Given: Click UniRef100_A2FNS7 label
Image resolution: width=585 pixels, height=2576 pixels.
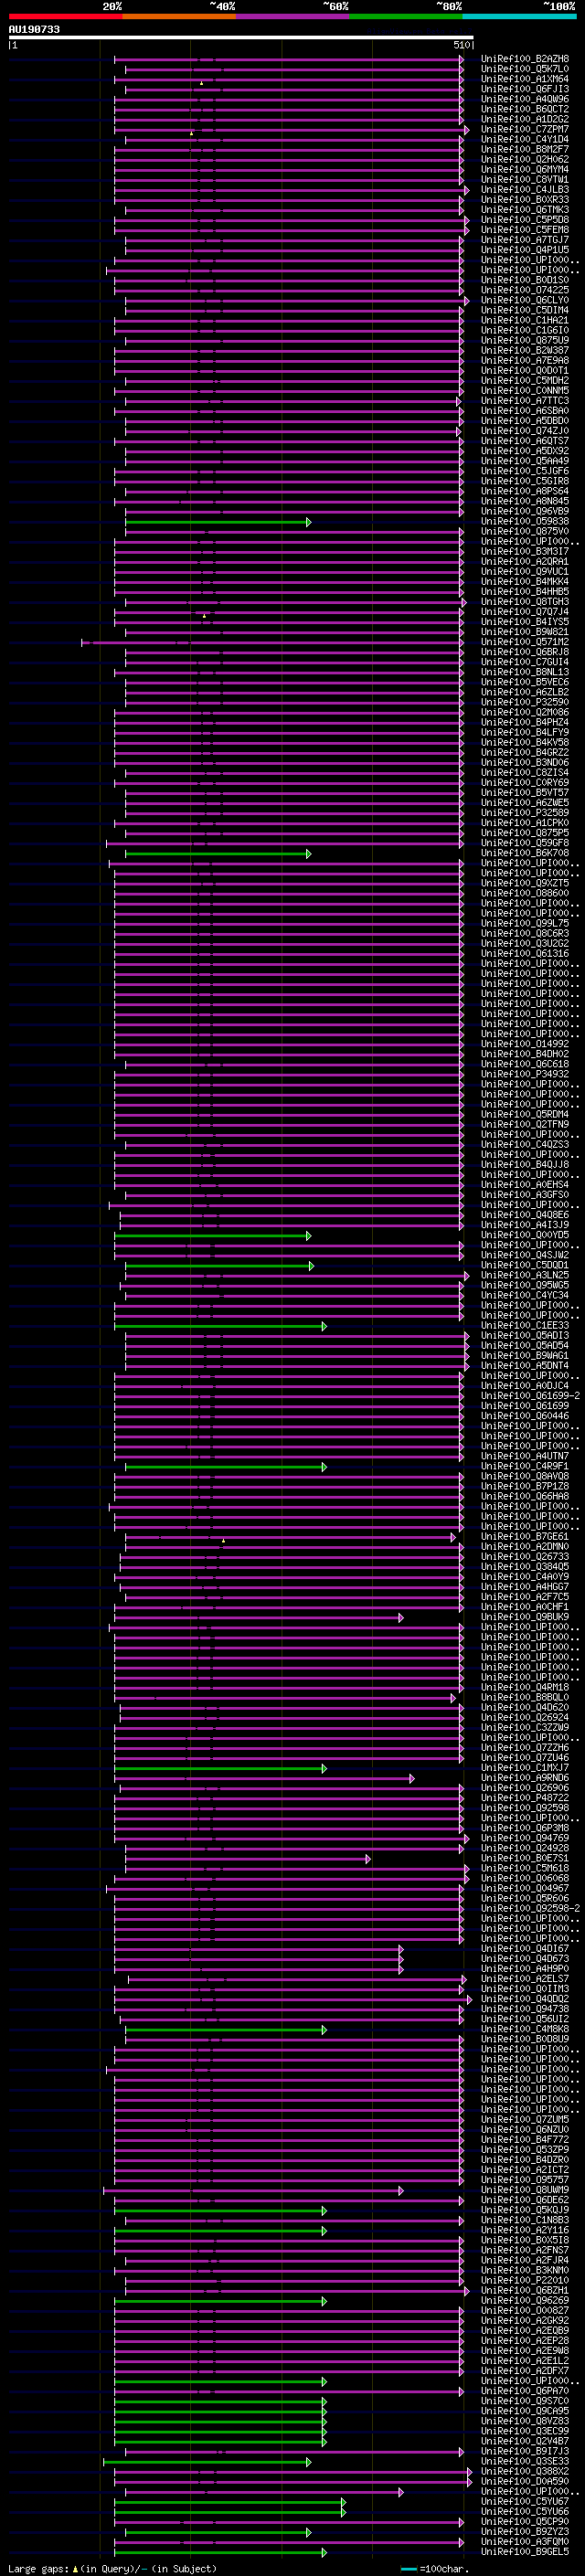Looking at the screenshot, I should (524, 2250).
